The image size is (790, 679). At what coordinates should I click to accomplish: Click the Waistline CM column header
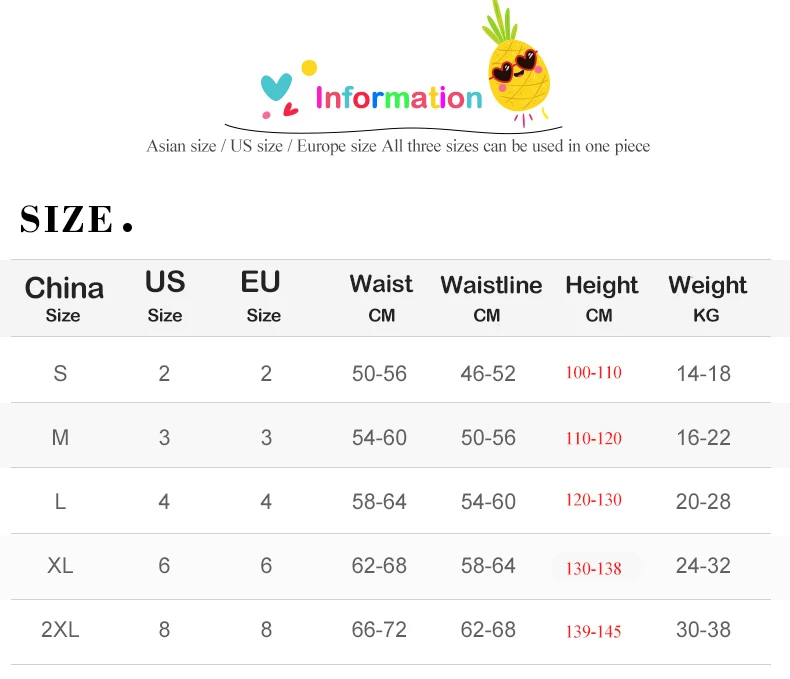tap(490, 298)
